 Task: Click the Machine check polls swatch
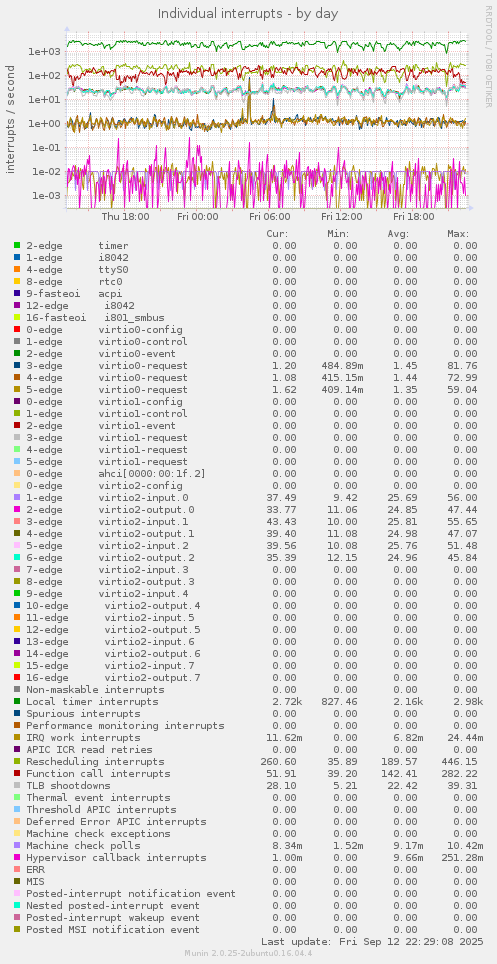tap(17, 845)
